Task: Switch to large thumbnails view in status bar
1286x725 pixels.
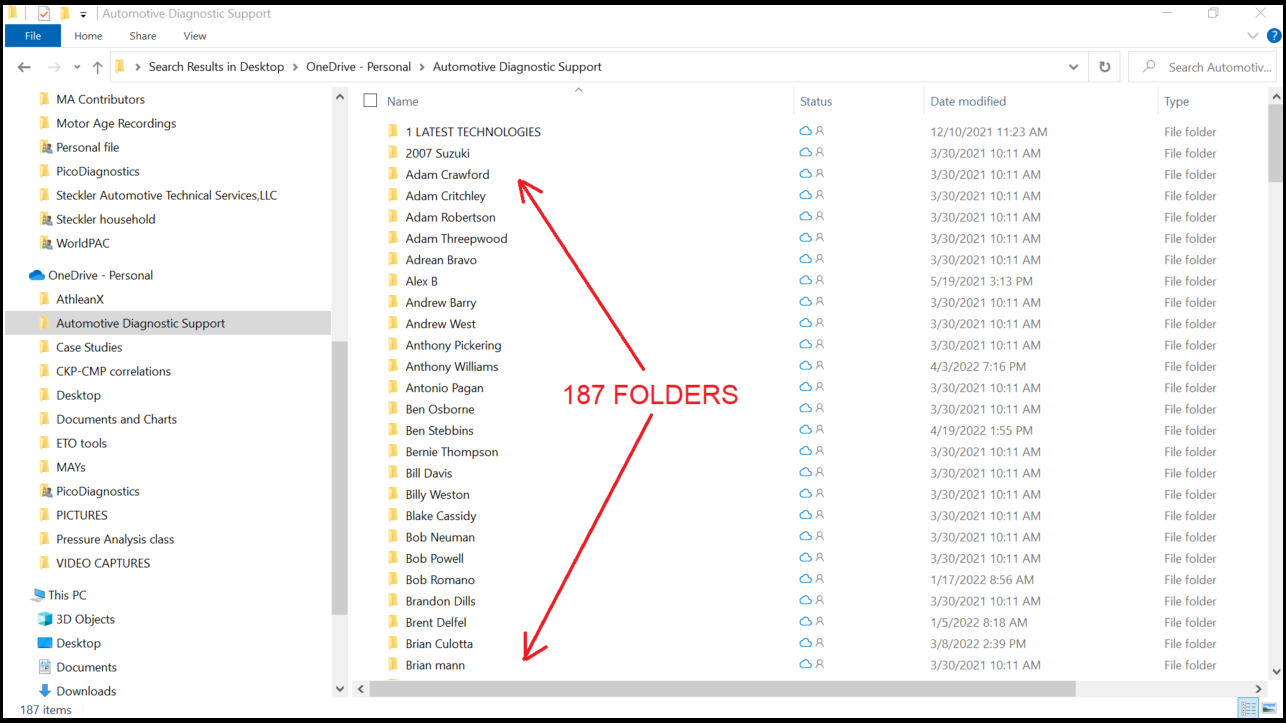Action: [1269, 708]
